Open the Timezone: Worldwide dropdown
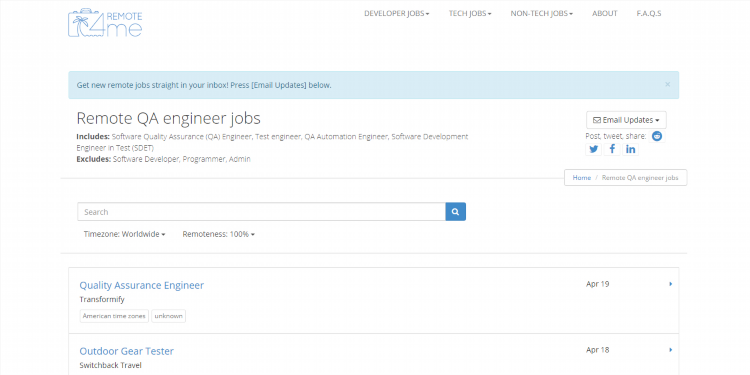 click(x=124, y=234)
